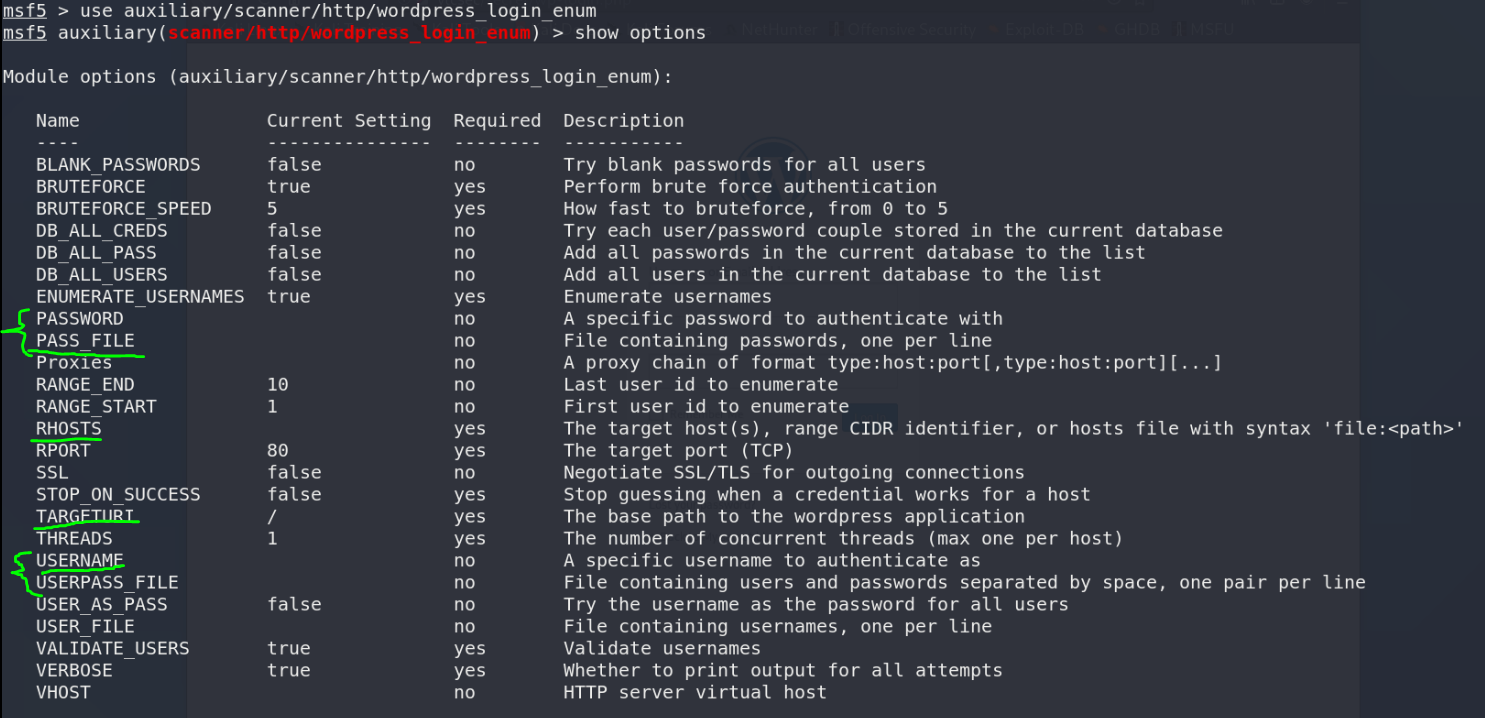Screen dimensions: 1485x718
Task: Click the "Description" column header
Action: tap(623, 121)
